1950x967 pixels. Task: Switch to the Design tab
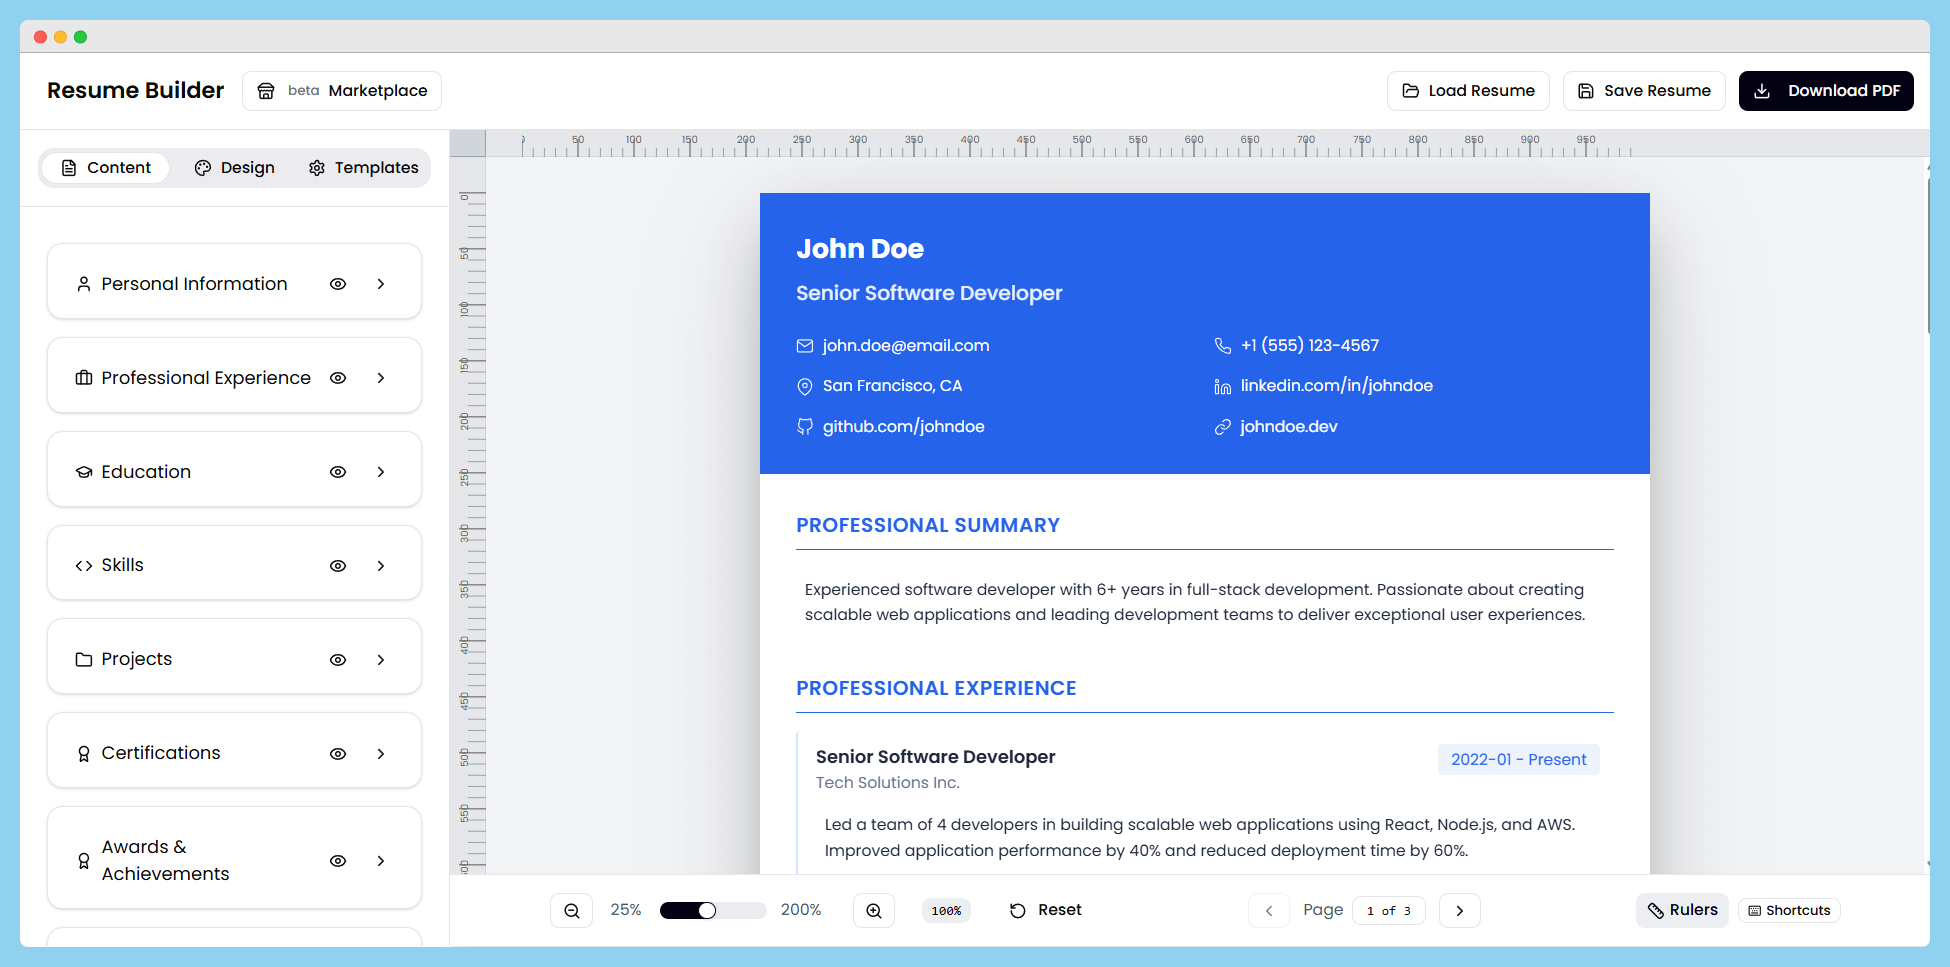[234, 167]
